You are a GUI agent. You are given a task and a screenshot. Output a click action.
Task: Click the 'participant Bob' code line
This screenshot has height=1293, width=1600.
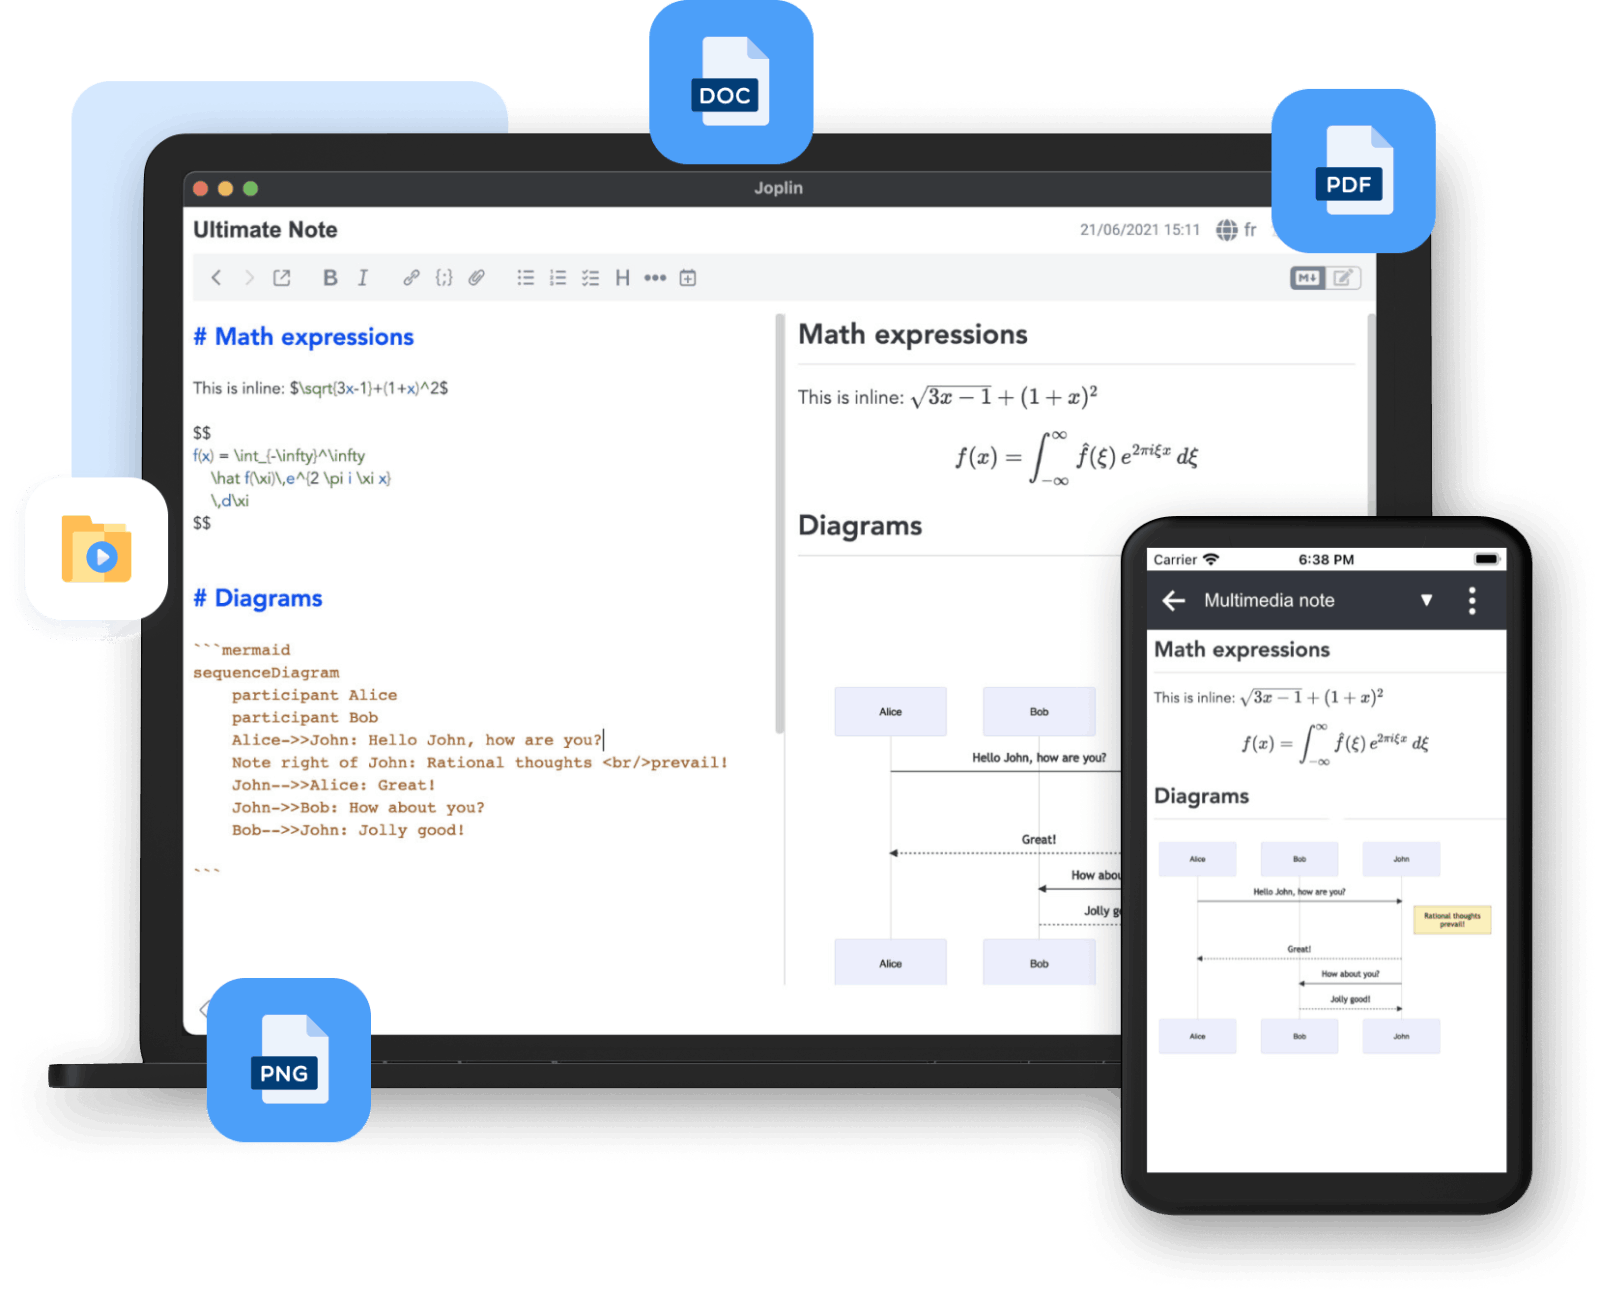pos(305,717)
